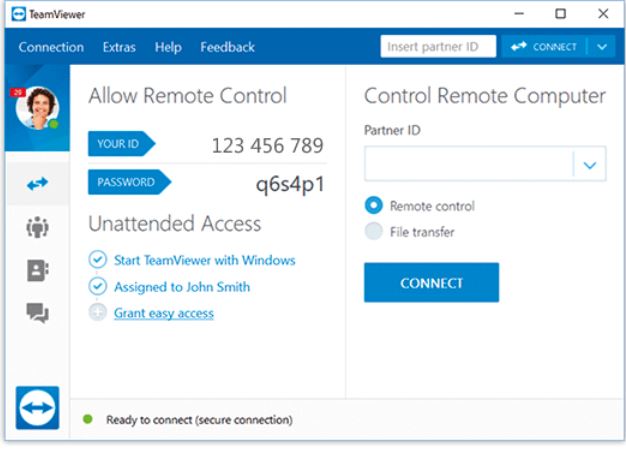626x455 pixels.
Task: Click the green connection status indicator dot
Action: point(88,419)
